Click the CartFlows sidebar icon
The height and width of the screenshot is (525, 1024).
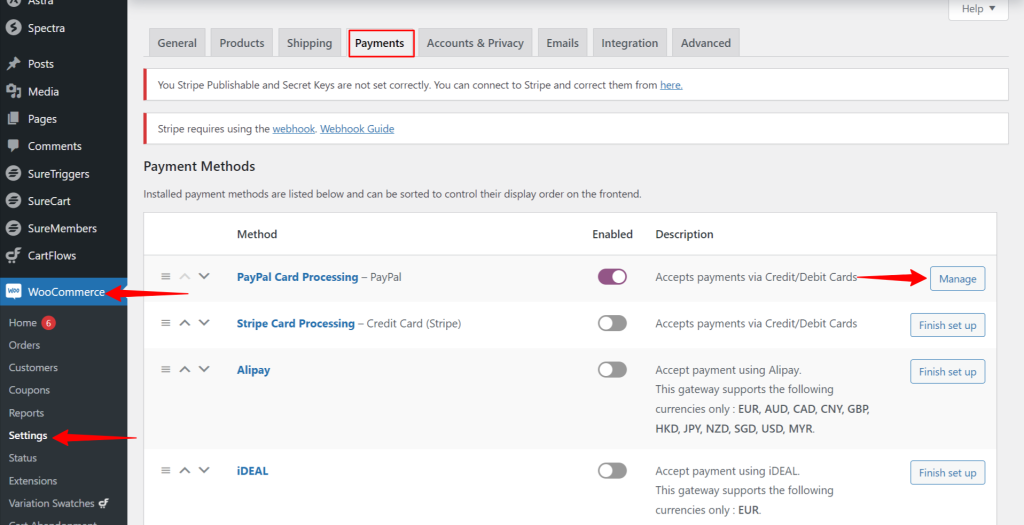[13, 255]
